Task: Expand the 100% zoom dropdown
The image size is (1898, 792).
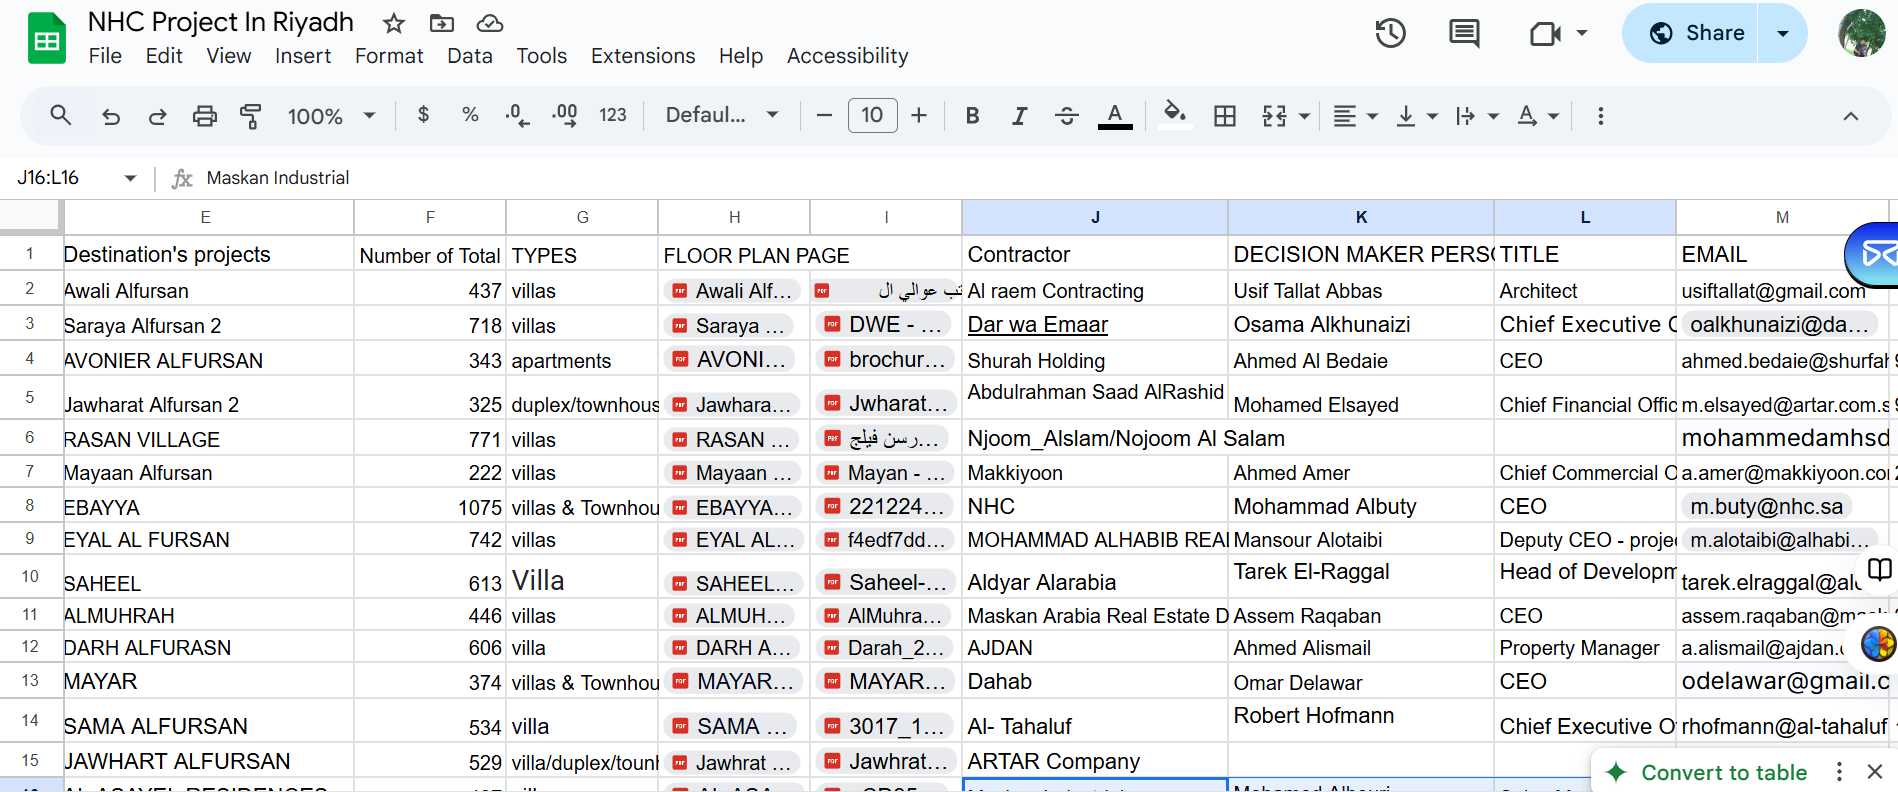Action: click(x=331, y=116)
